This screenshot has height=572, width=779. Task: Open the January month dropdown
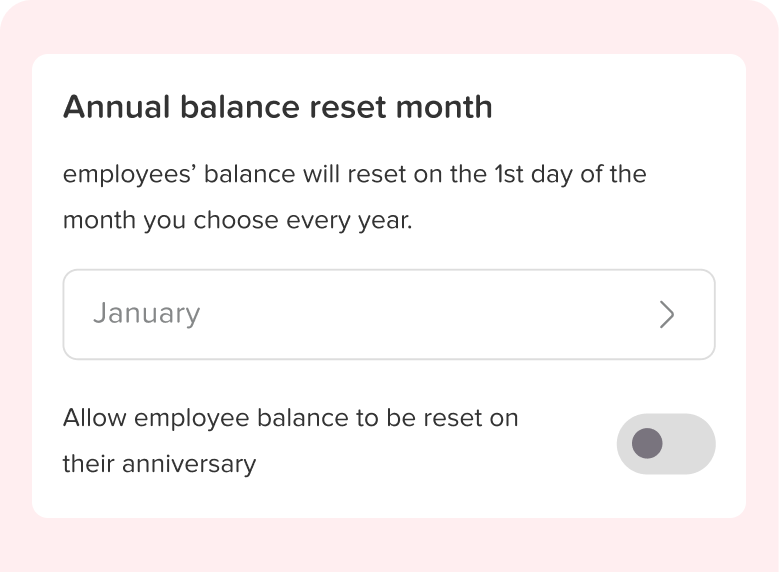pos(388,314)
